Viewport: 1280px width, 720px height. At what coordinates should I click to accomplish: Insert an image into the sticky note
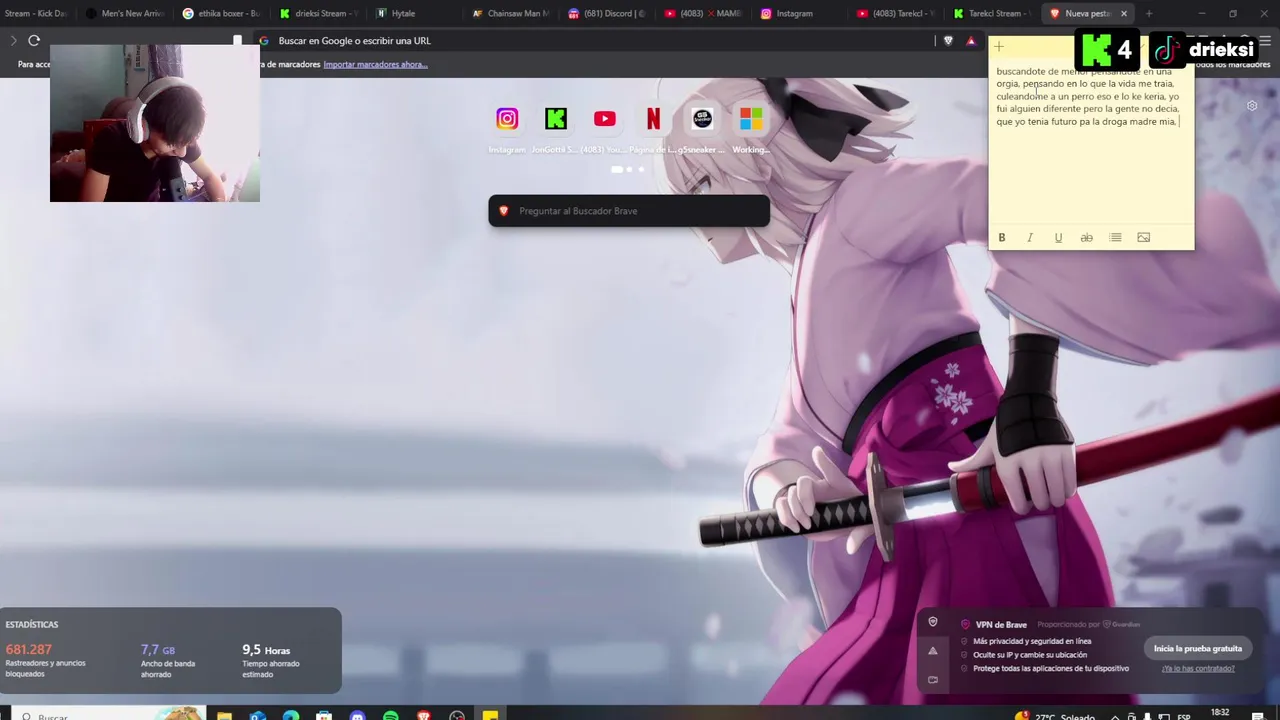pos(1144,237)
